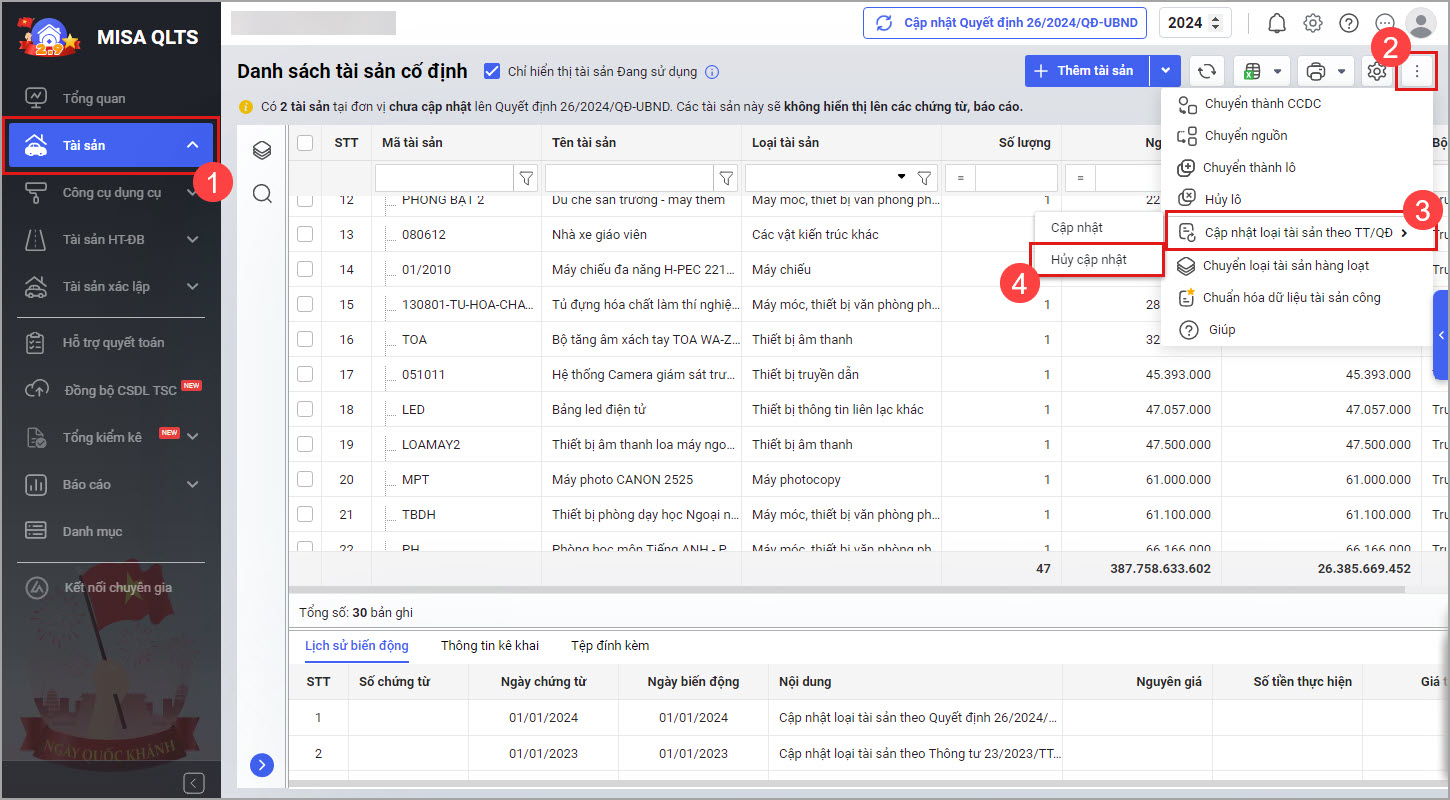Open the three-dot more options menu

point(1416,71)
